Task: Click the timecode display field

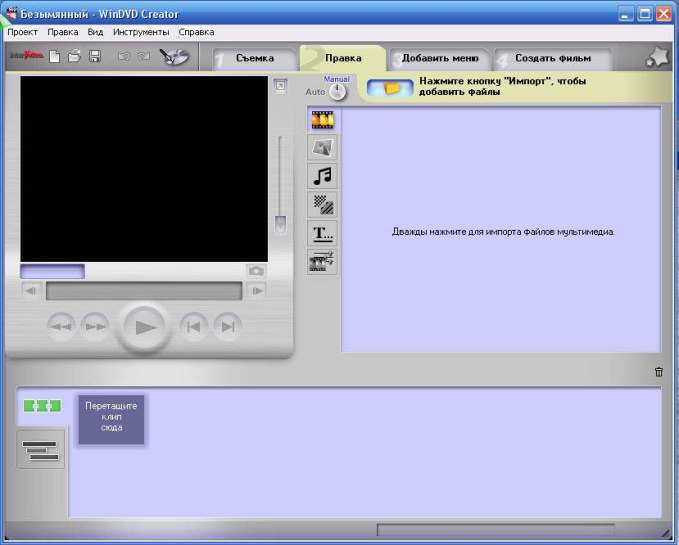Action: 52,271
